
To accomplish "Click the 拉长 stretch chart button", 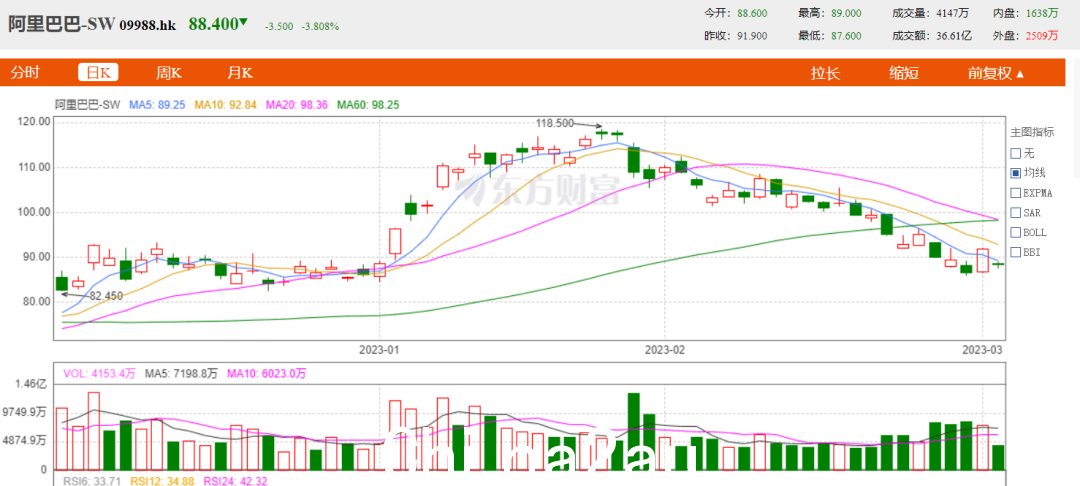I will (x=825, y=73).
